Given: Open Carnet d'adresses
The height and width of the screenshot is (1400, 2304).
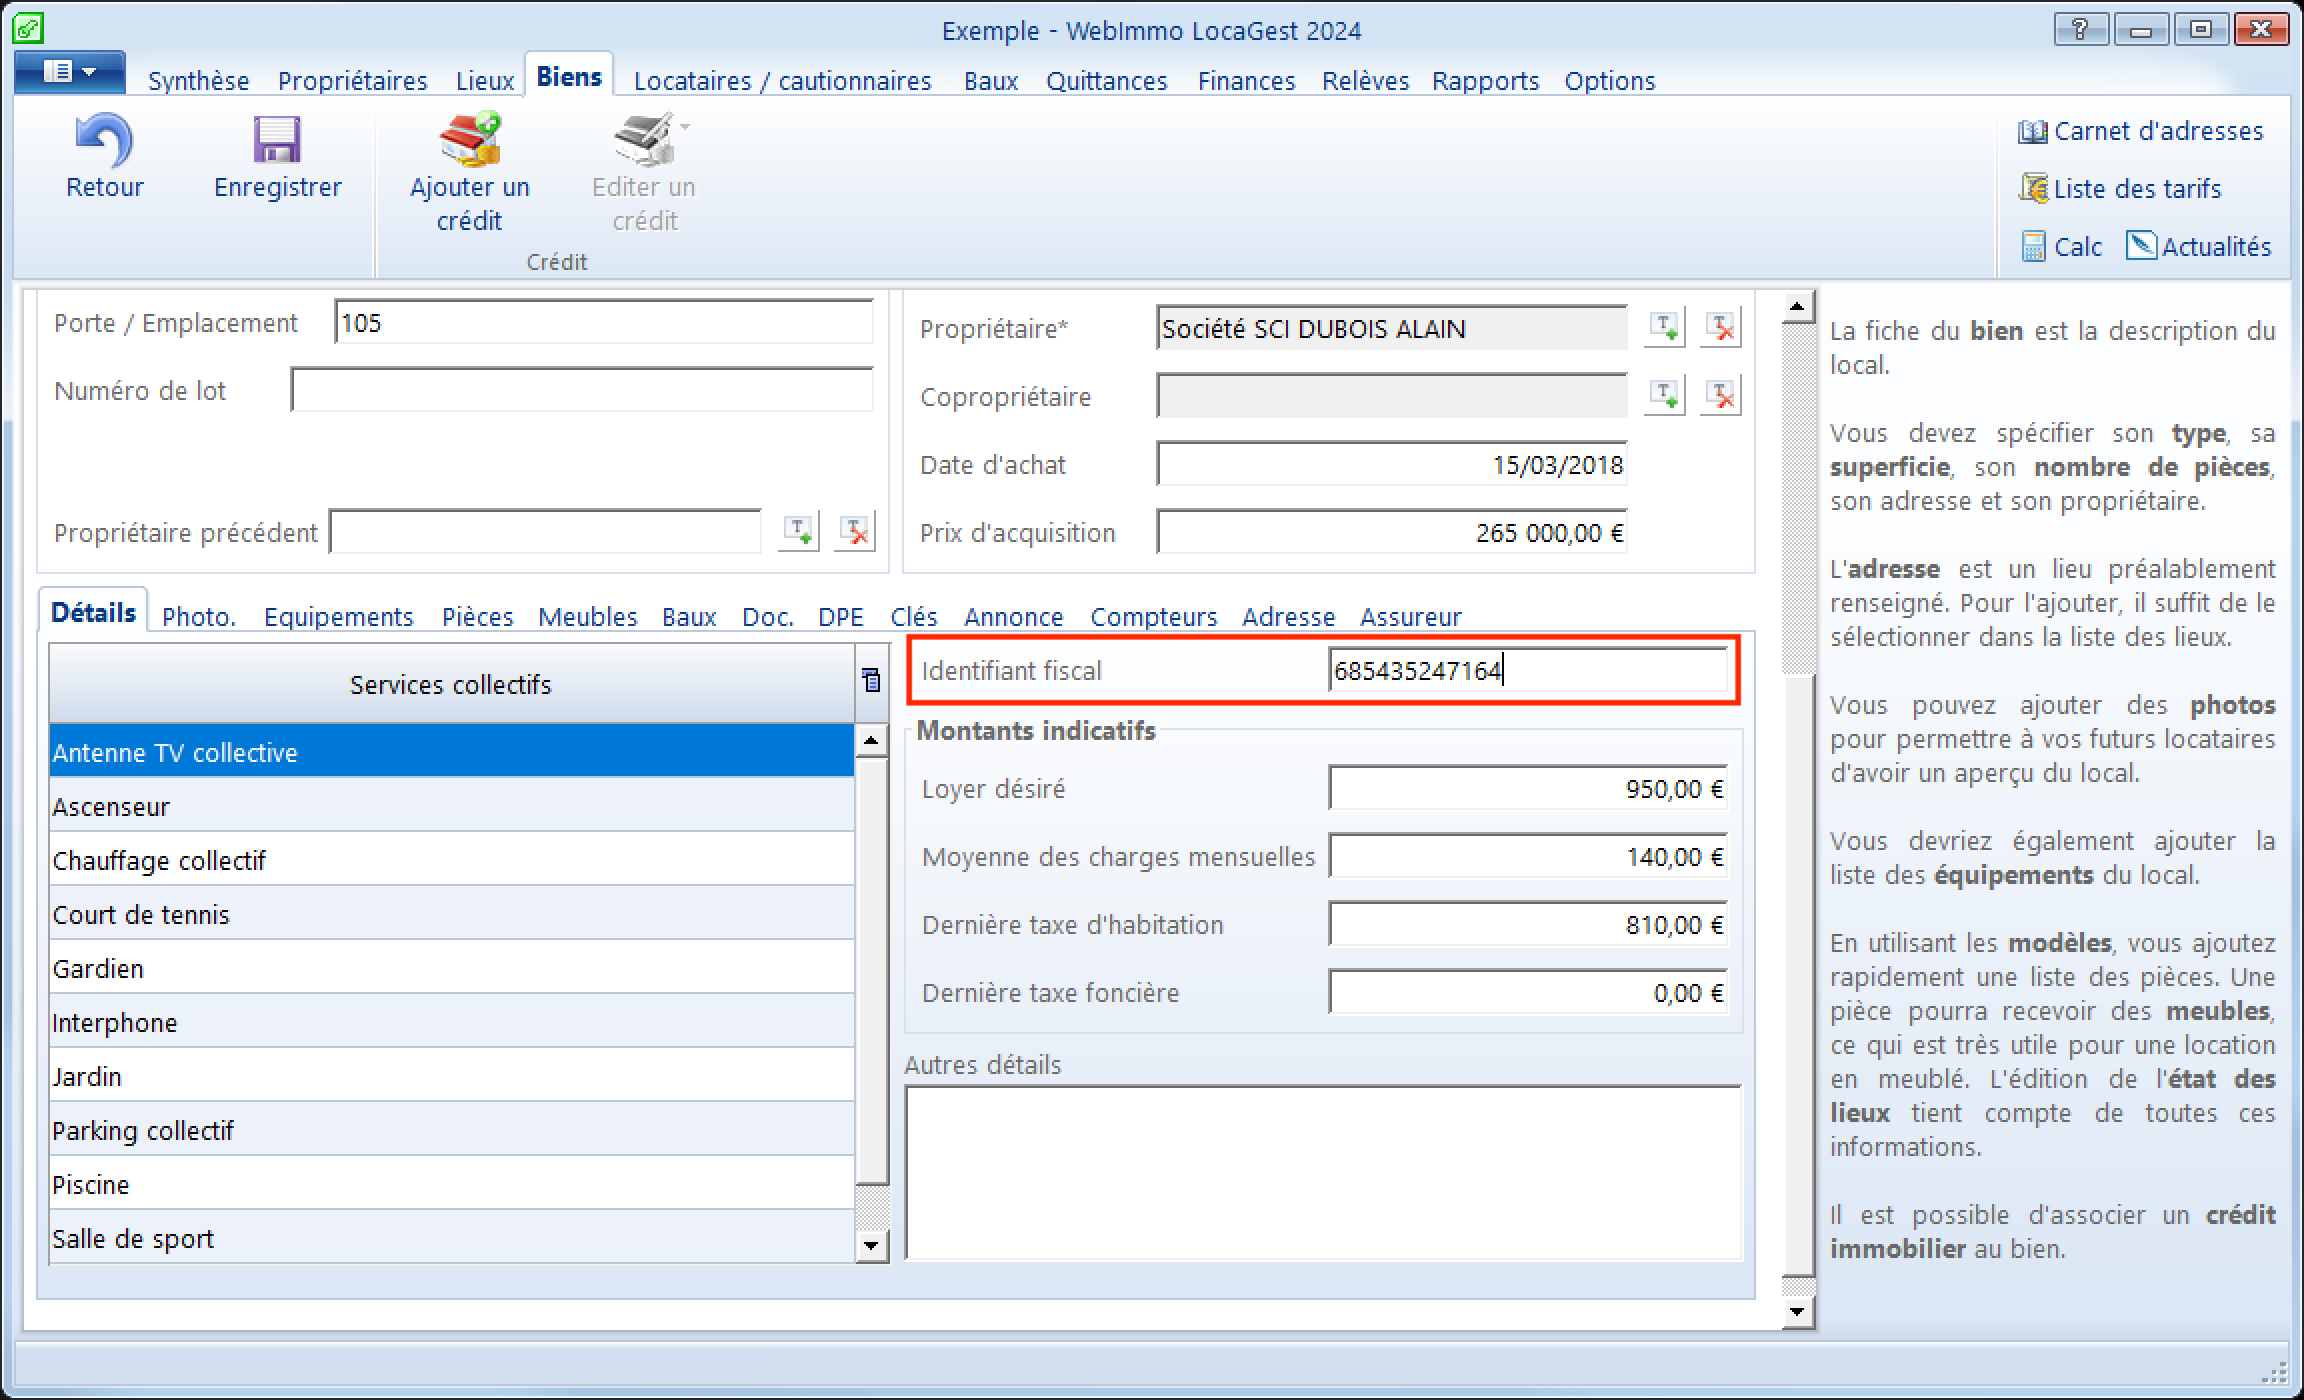Looking at the screenshot, I should [x=2141, y=131].
